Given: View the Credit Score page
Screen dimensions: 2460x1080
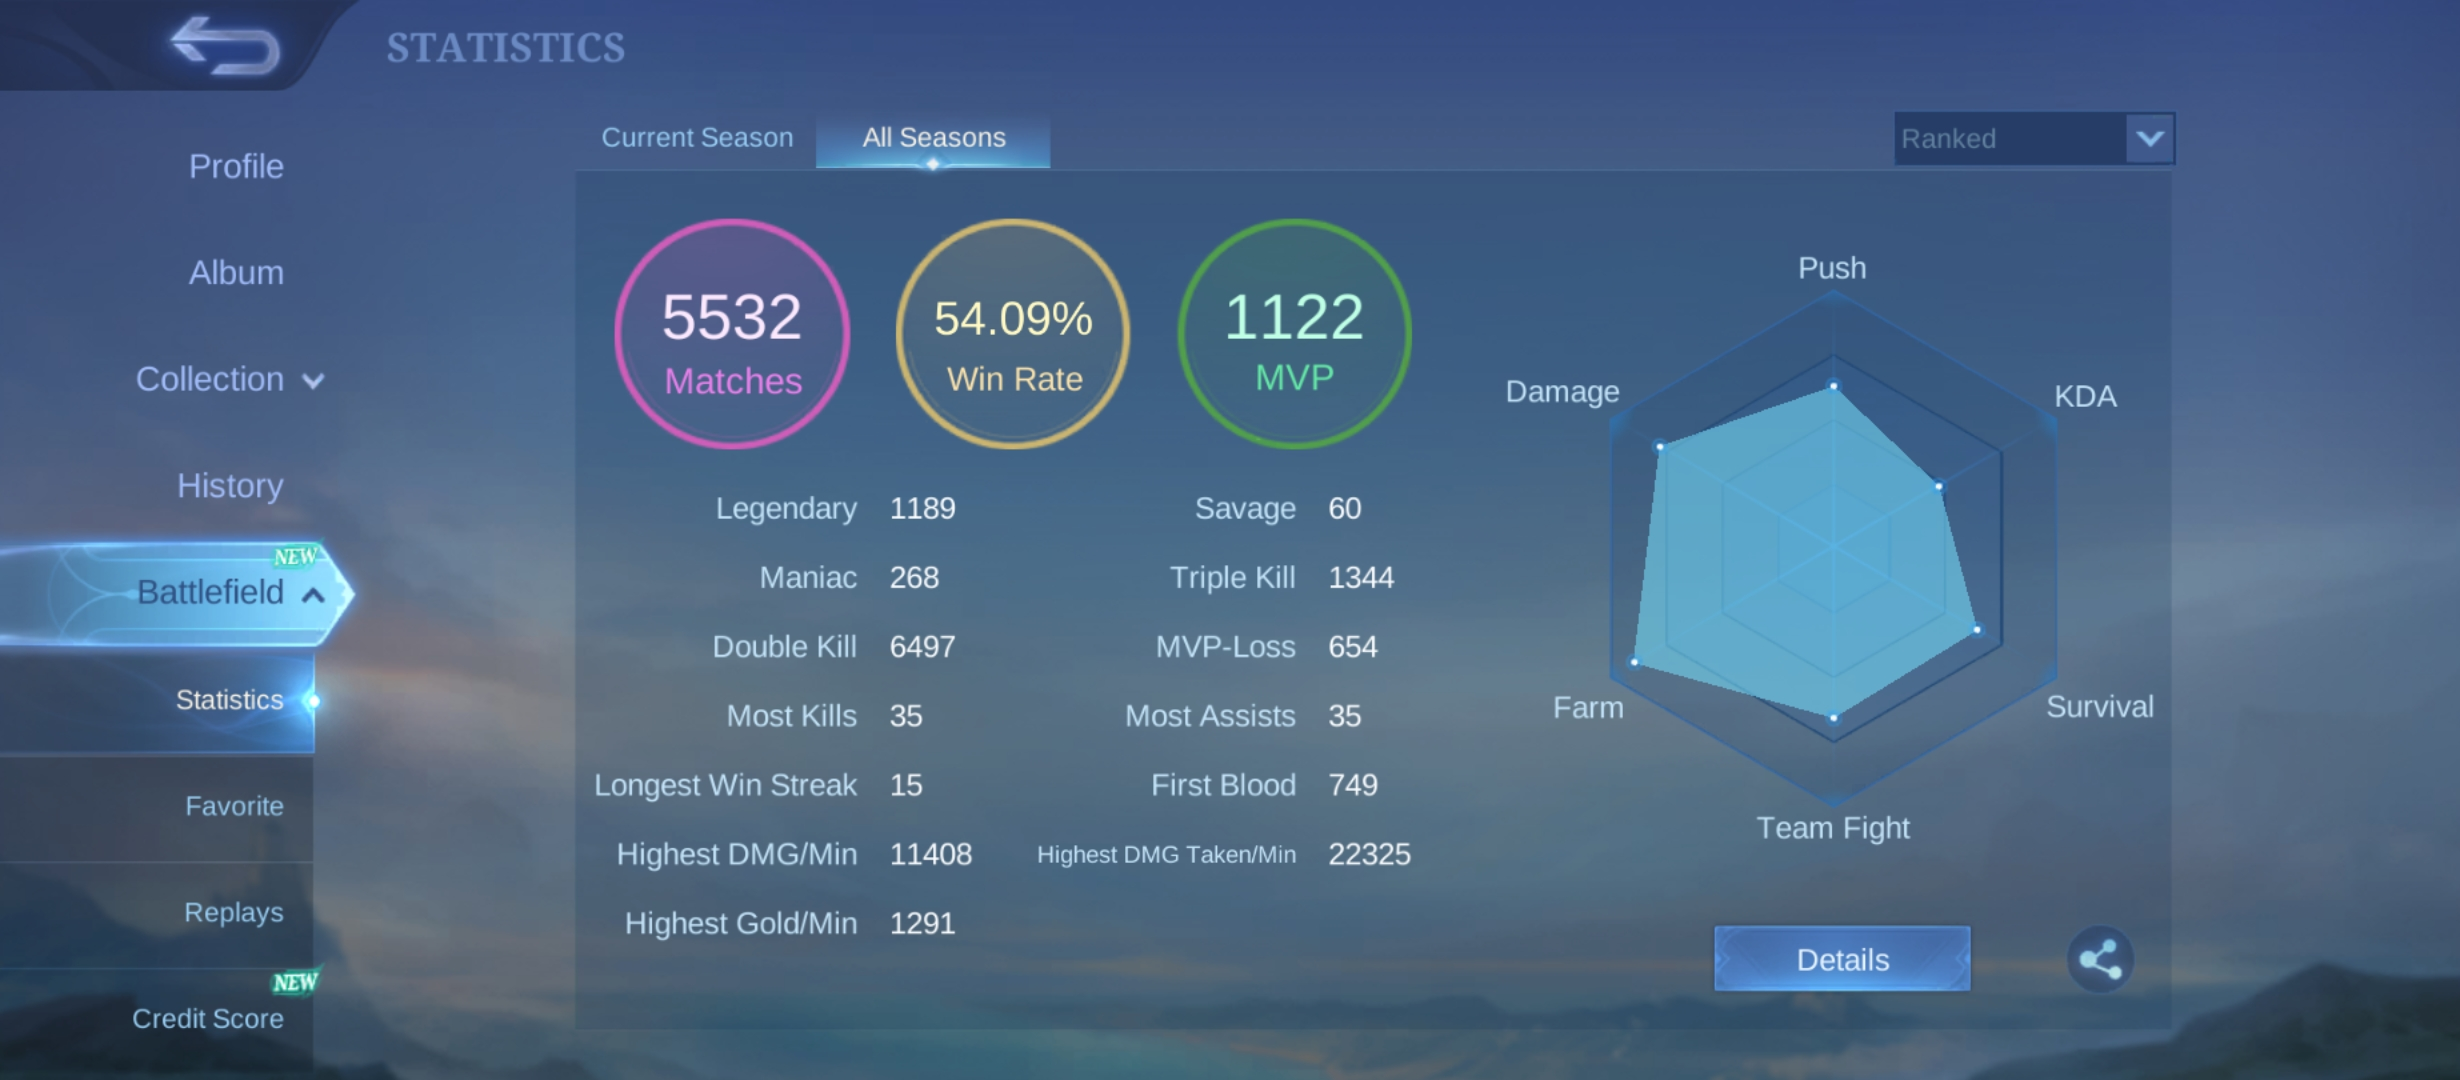Looking at the screenshot, I should pos(207,1018).
